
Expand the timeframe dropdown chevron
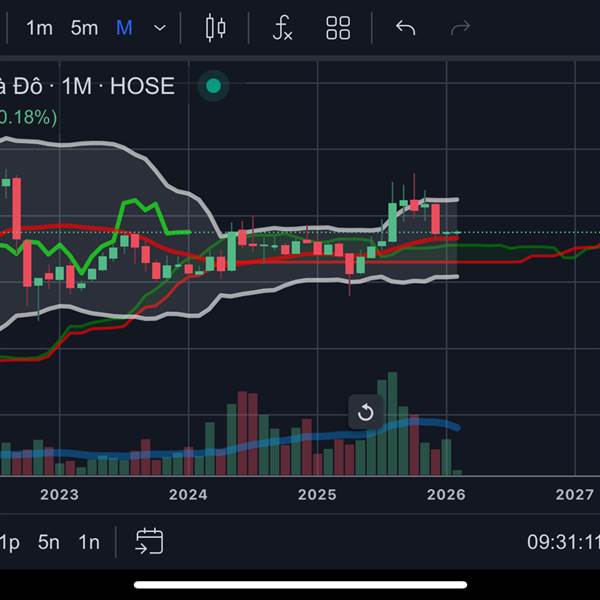(160, 28)
